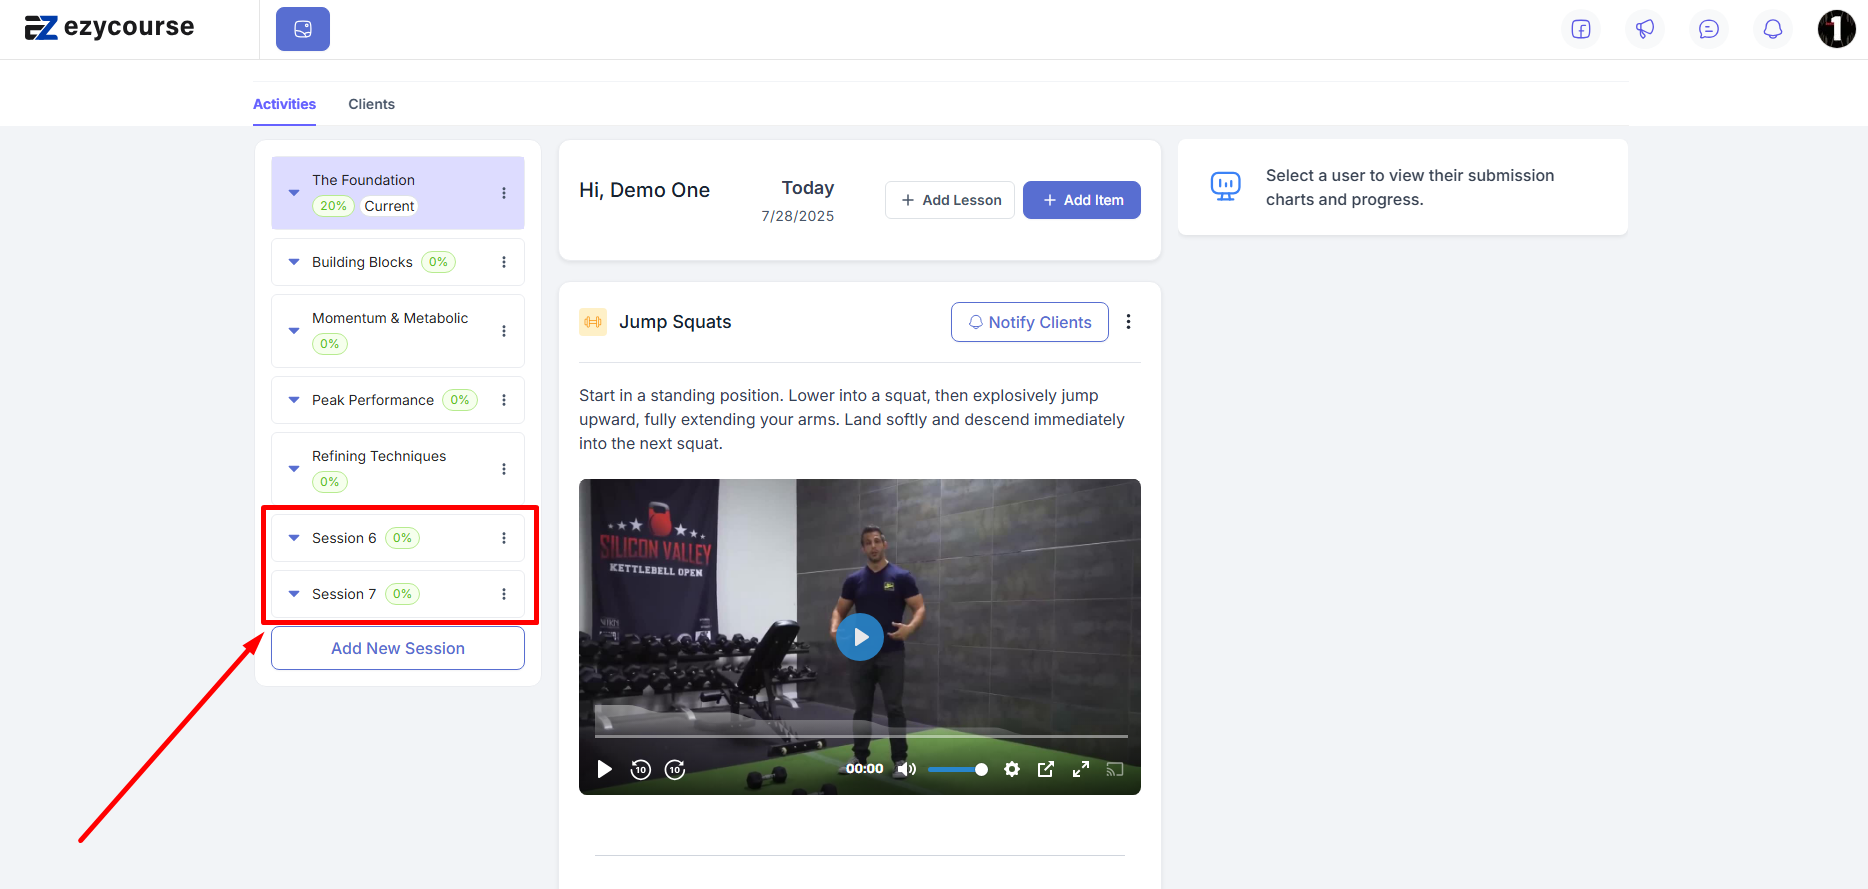Skip the video forward 10 seconds
This screenshot has height=889, width=1868.
point(675,769)
